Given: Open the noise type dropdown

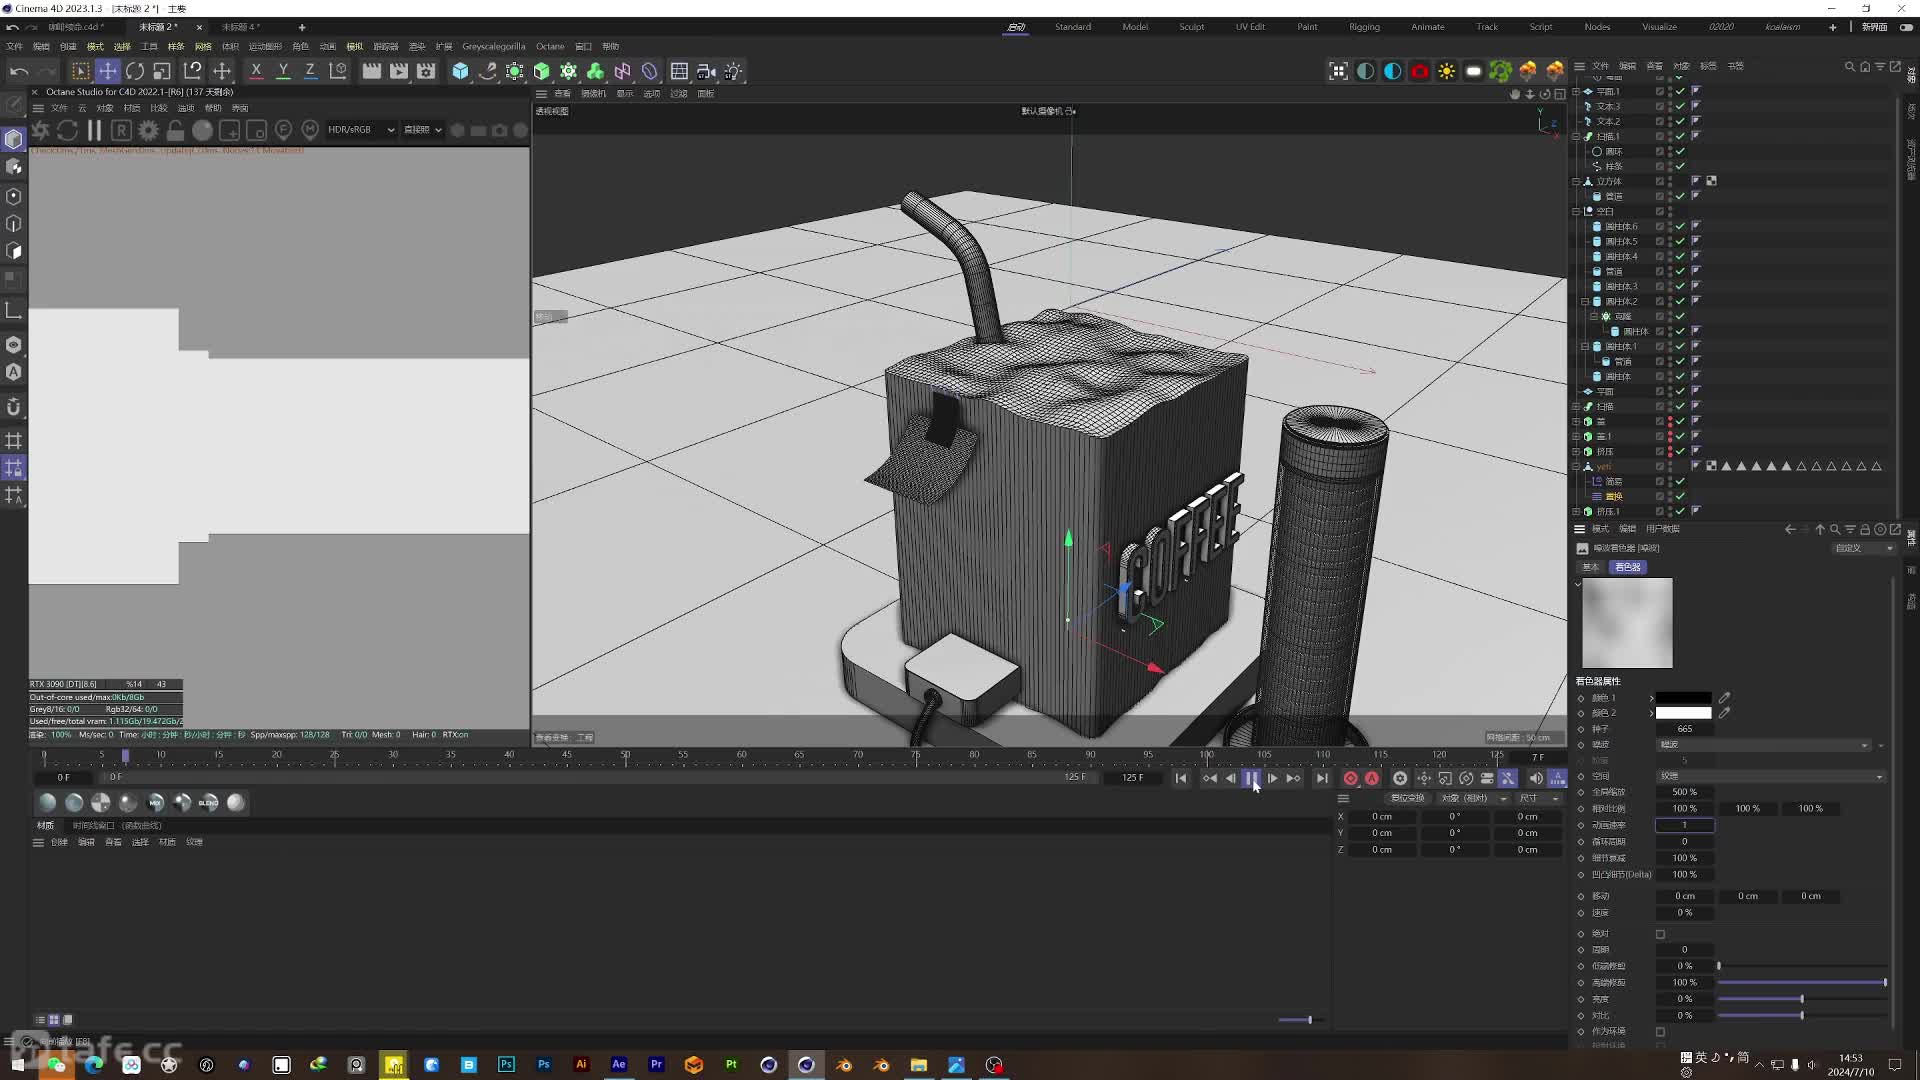Looking at the screenshot, I should 1763,745.
